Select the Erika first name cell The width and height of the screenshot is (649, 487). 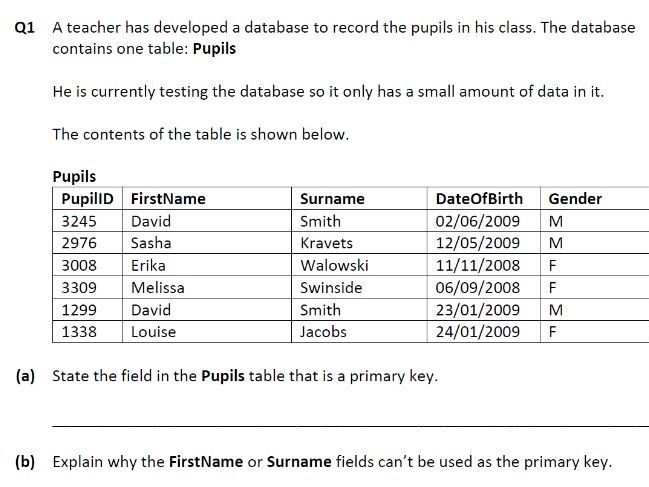click(x=148, y=266)
